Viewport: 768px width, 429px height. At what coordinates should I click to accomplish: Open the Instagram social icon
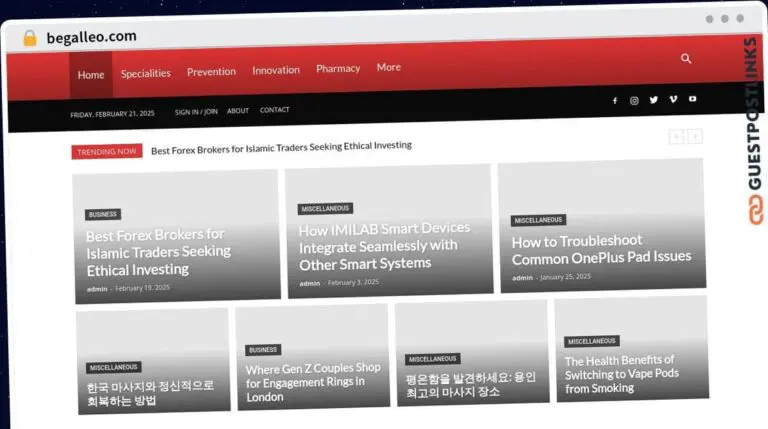634,100
